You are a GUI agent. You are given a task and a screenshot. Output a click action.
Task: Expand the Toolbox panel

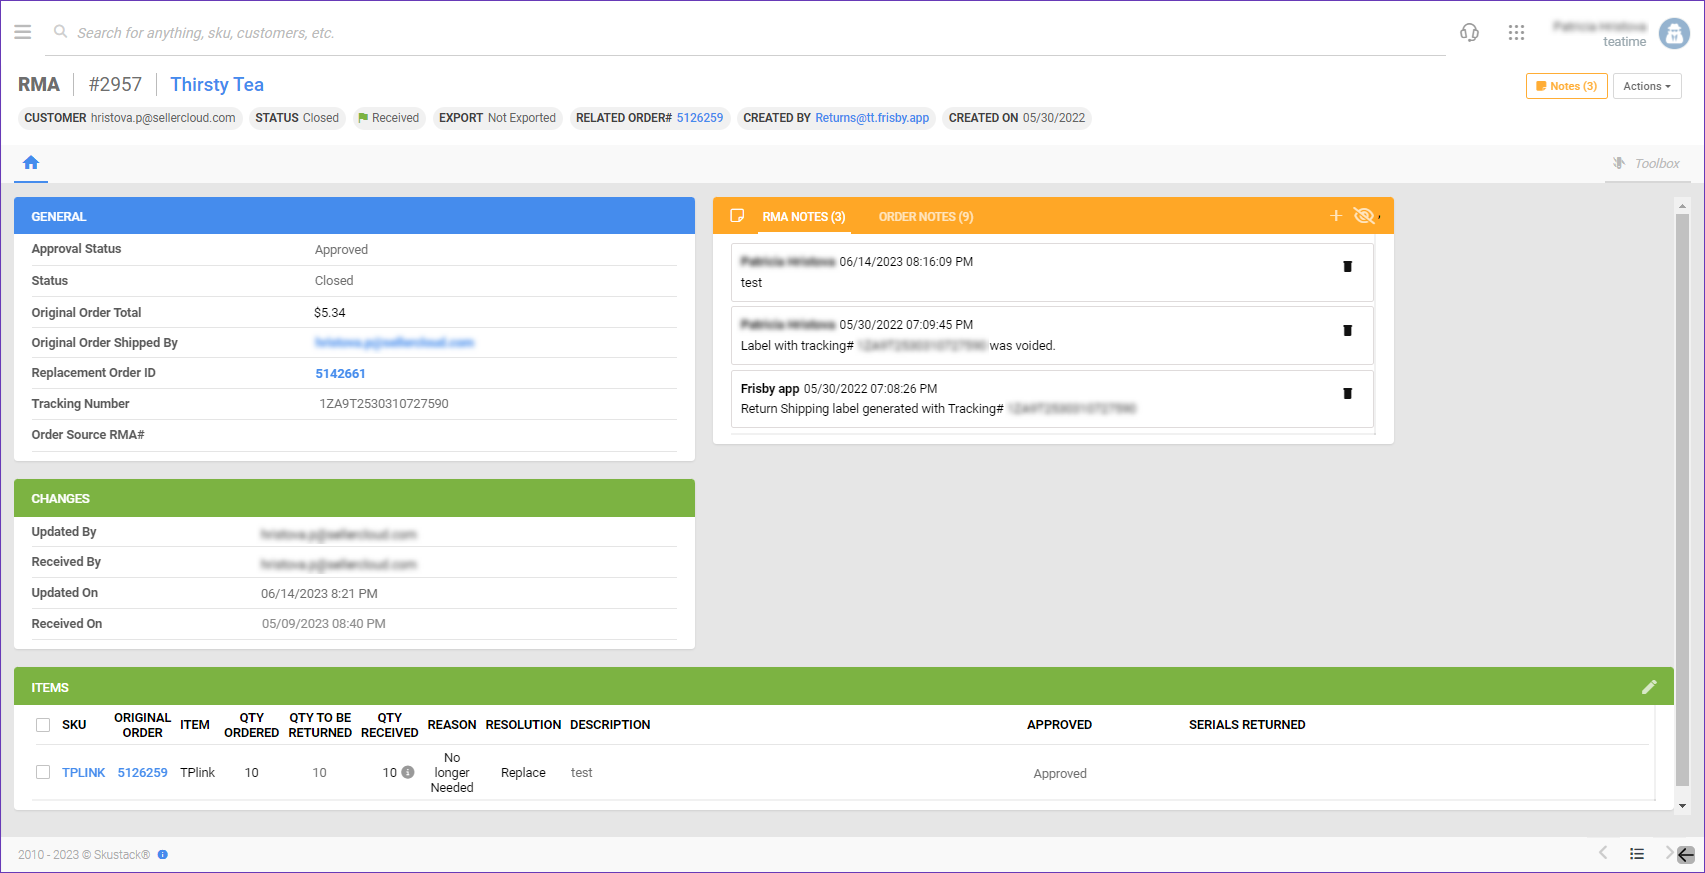point(1647,164)
